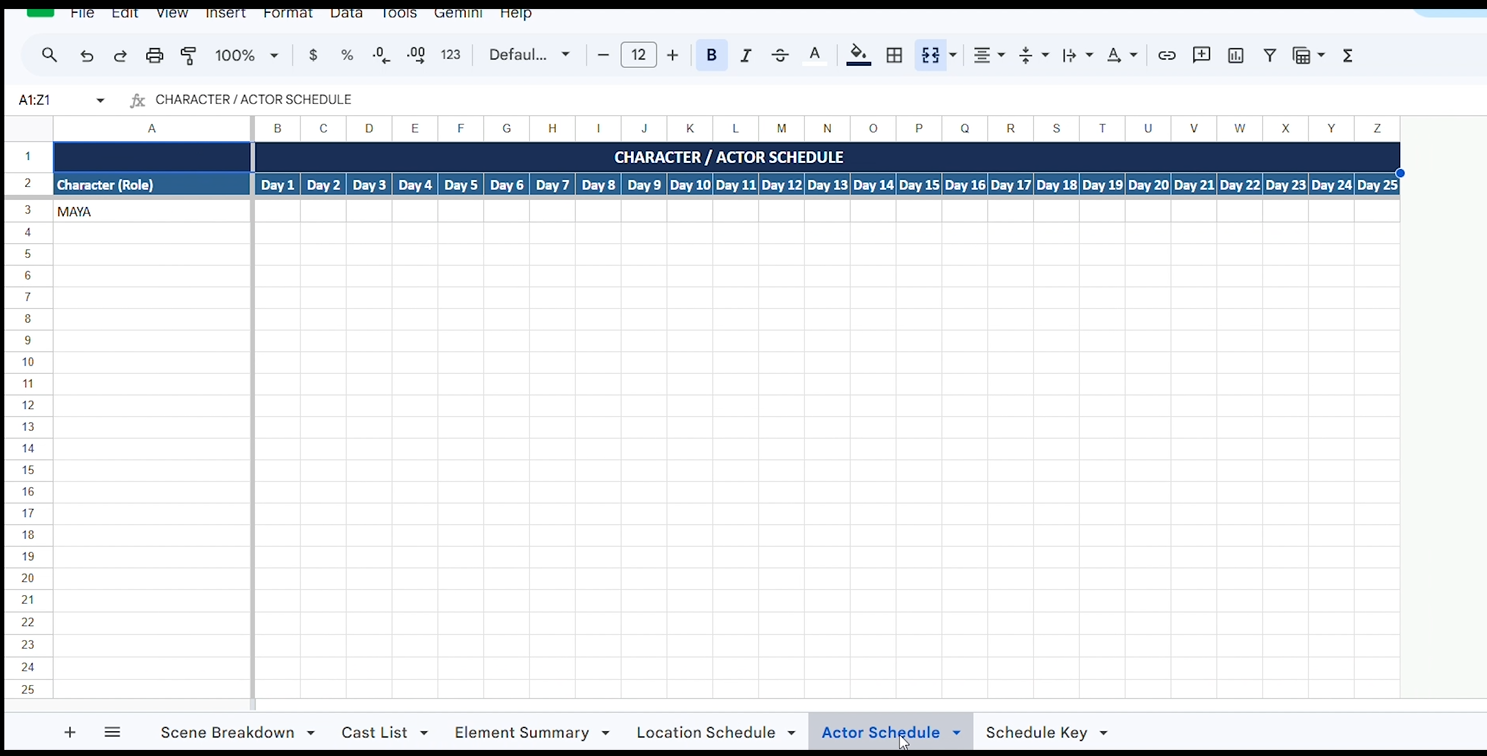Toggle italic formatting

[x=745, y=55]
